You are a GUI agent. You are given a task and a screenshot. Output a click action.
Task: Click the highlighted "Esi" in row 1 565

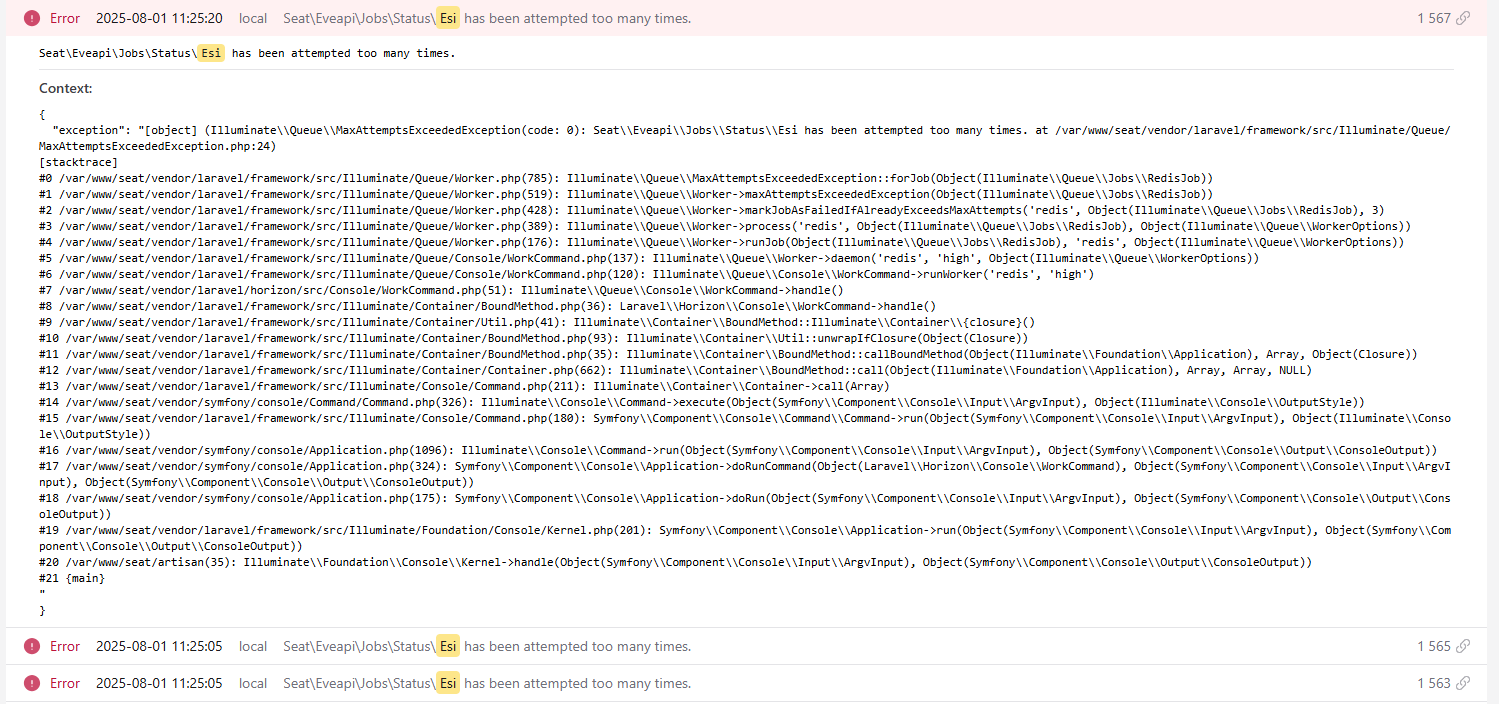(448, 646)
